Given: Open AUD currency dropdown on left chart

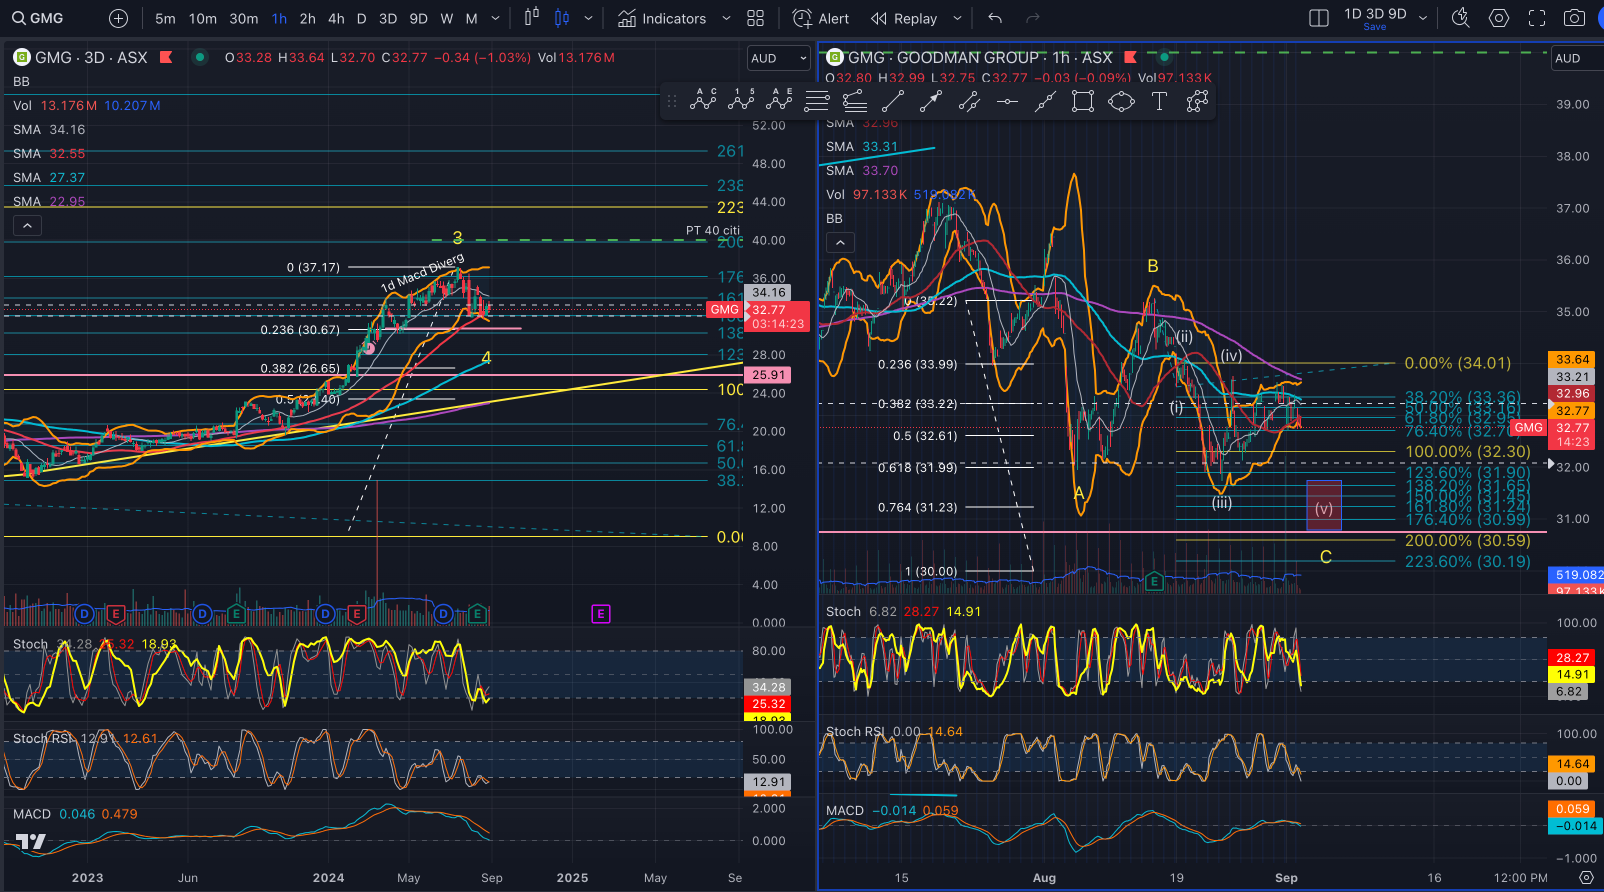Looking at the screenshot, I should click(779, 58).
